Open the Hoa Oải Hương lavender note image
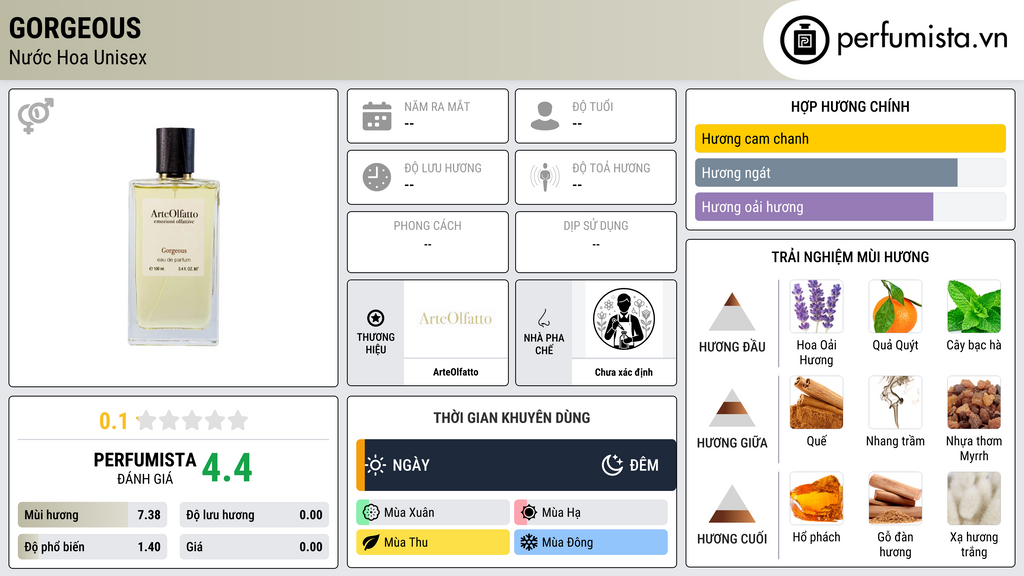Viewport: 1024px width, 576px height. 816,307
